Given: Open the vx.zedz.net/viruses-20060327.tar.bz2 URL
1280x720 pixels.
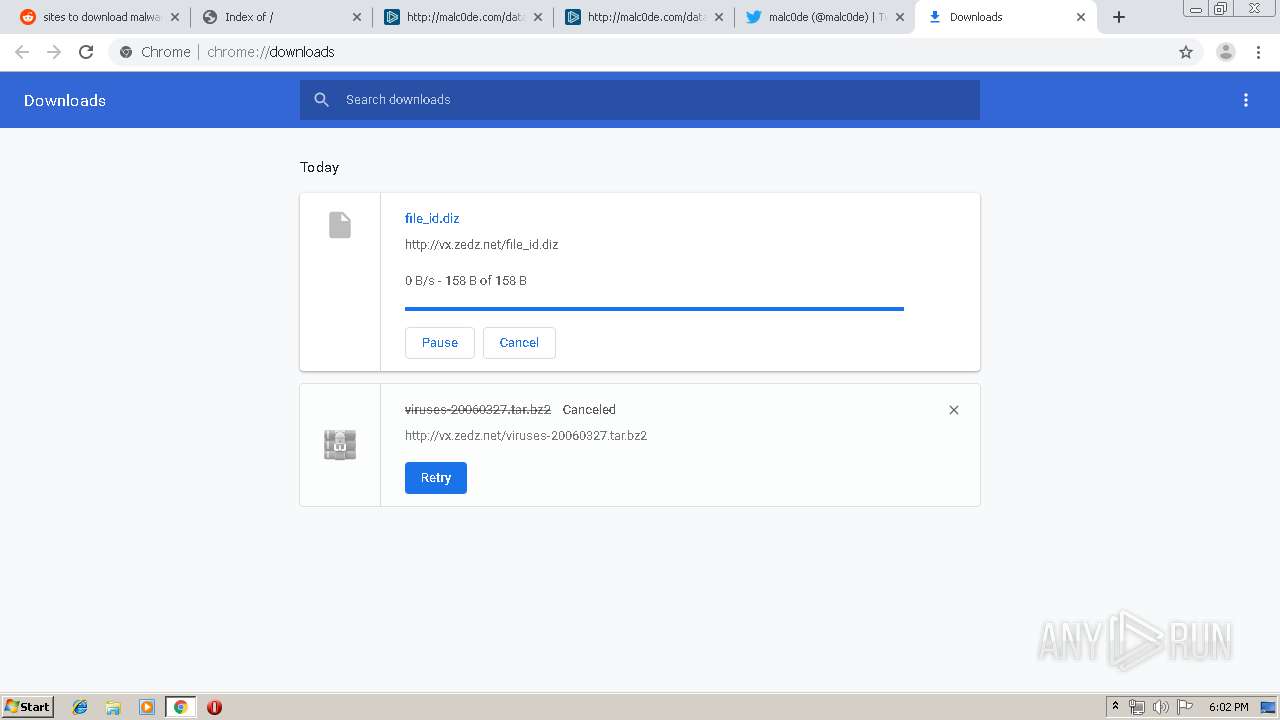Looking at the screenshot, I should [x=526, y=436].
